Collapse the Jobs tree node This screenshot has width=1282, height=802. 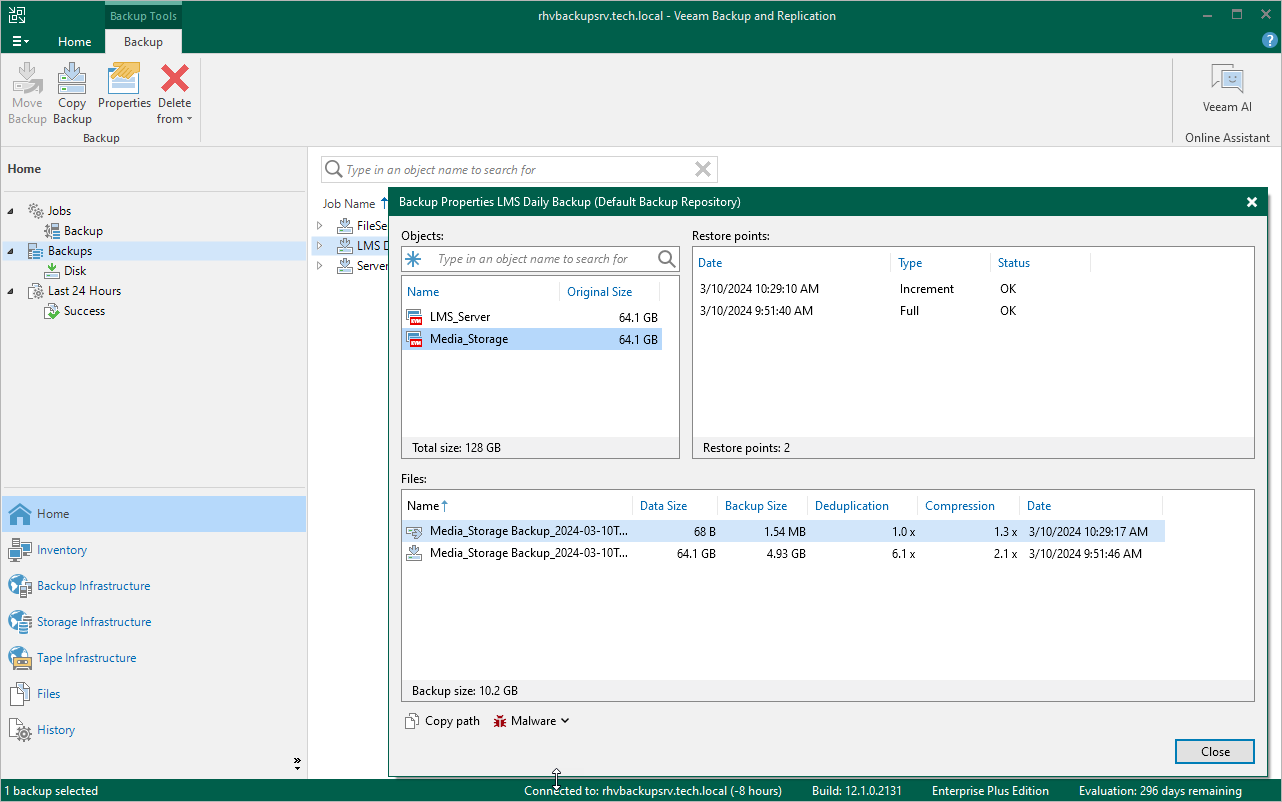(x=11, y=211)
